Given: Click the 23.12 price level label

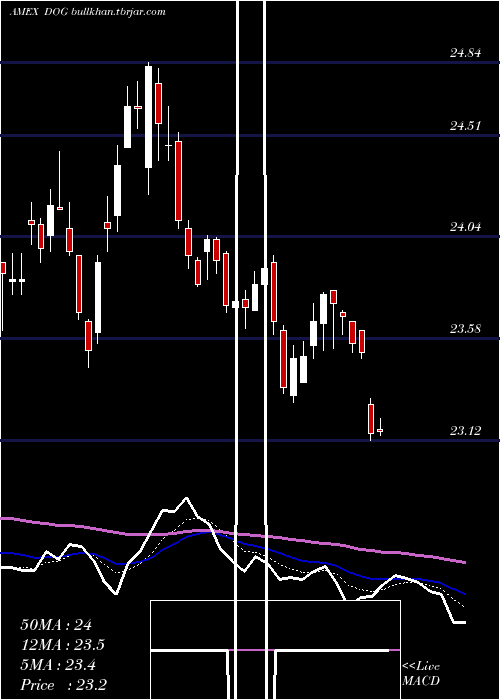Looking at the screenshot, I should pyautogui.click(x=466, y=431).
